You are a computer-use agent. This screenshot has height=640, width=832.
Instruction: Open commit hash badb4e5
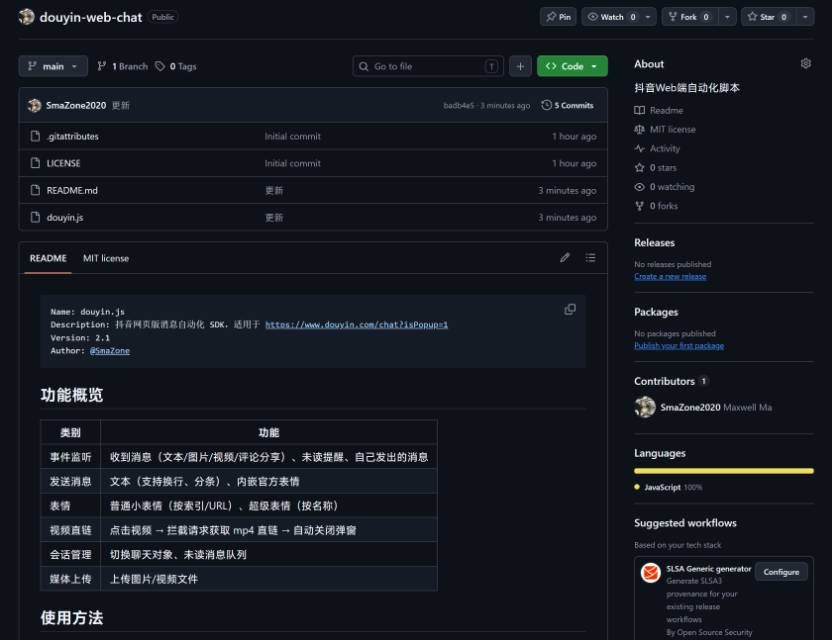(x=459, y=106)
